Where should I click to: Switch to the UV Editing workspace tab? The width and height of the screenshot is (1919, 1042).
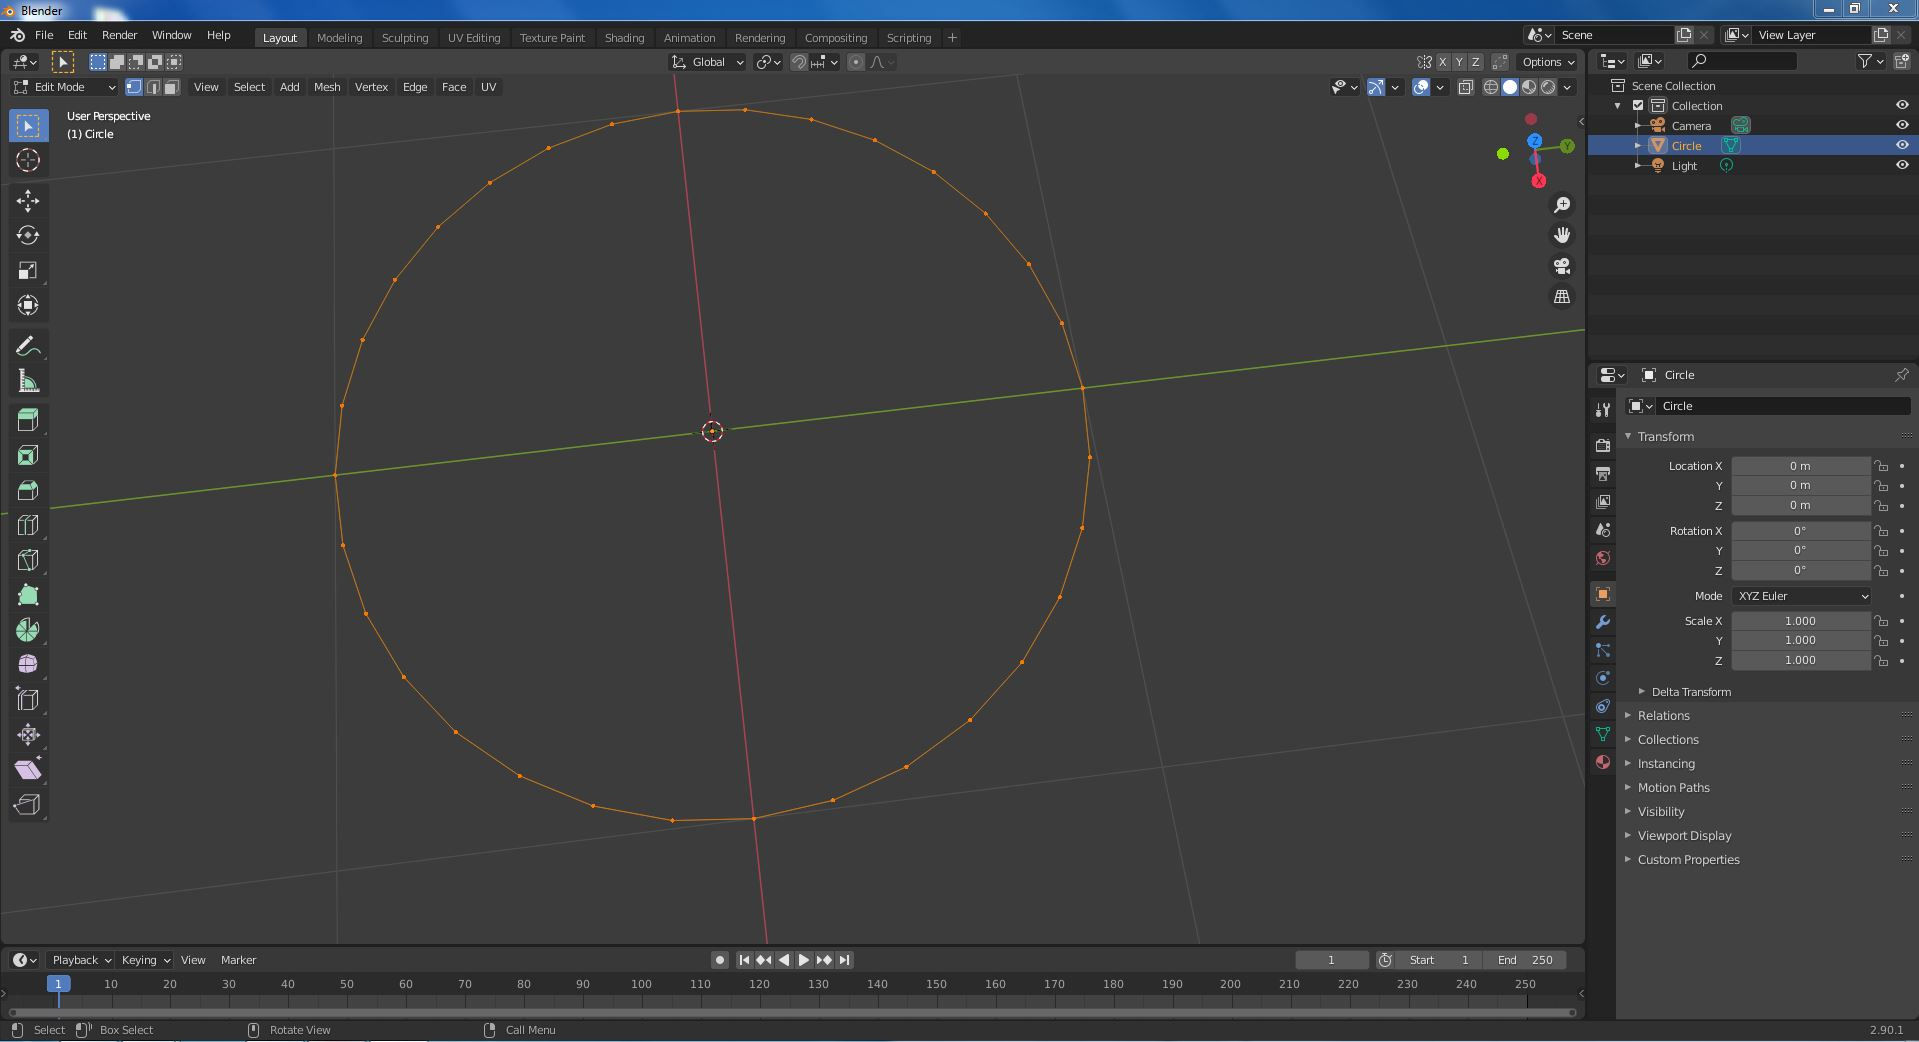(x=473, y=38)
